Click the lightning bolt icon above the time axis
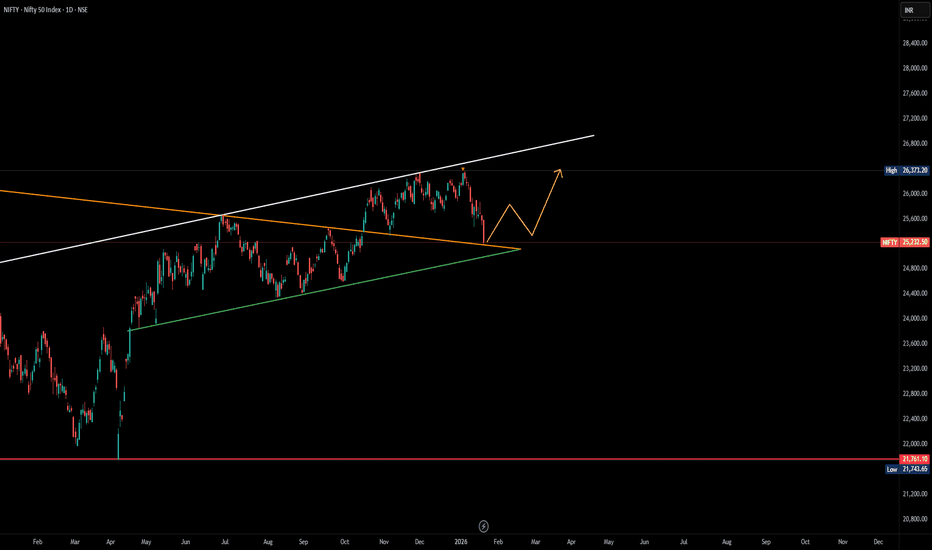Screen dimensions: 932x550 [x=483, y=525]
